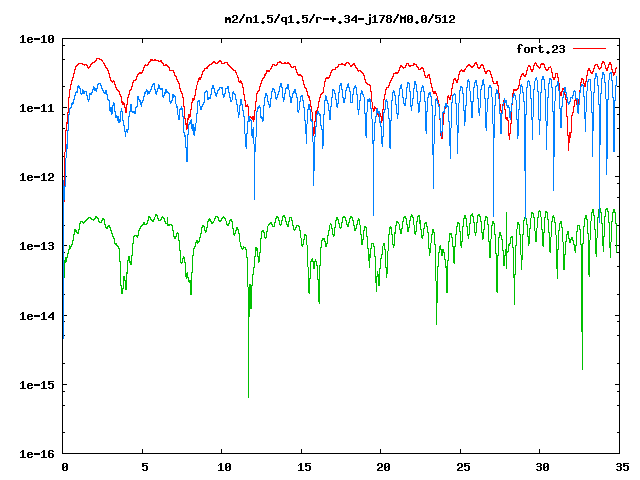Click the 1e-13 y-axis label
640x480 pixels.
click(x=37, y=246)
